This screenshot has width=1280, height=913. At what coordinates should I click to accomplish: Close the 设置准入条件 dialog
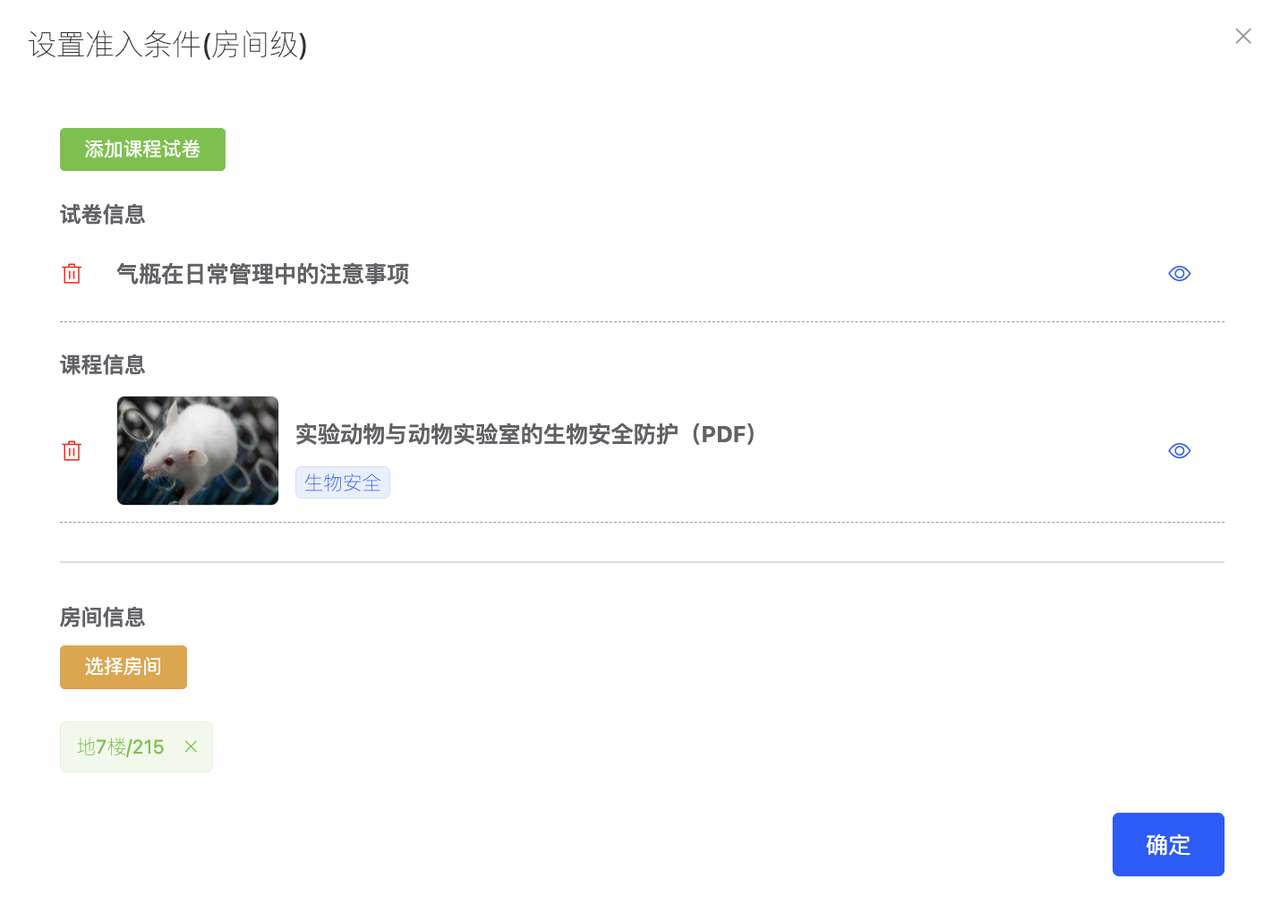point(1243,36)
